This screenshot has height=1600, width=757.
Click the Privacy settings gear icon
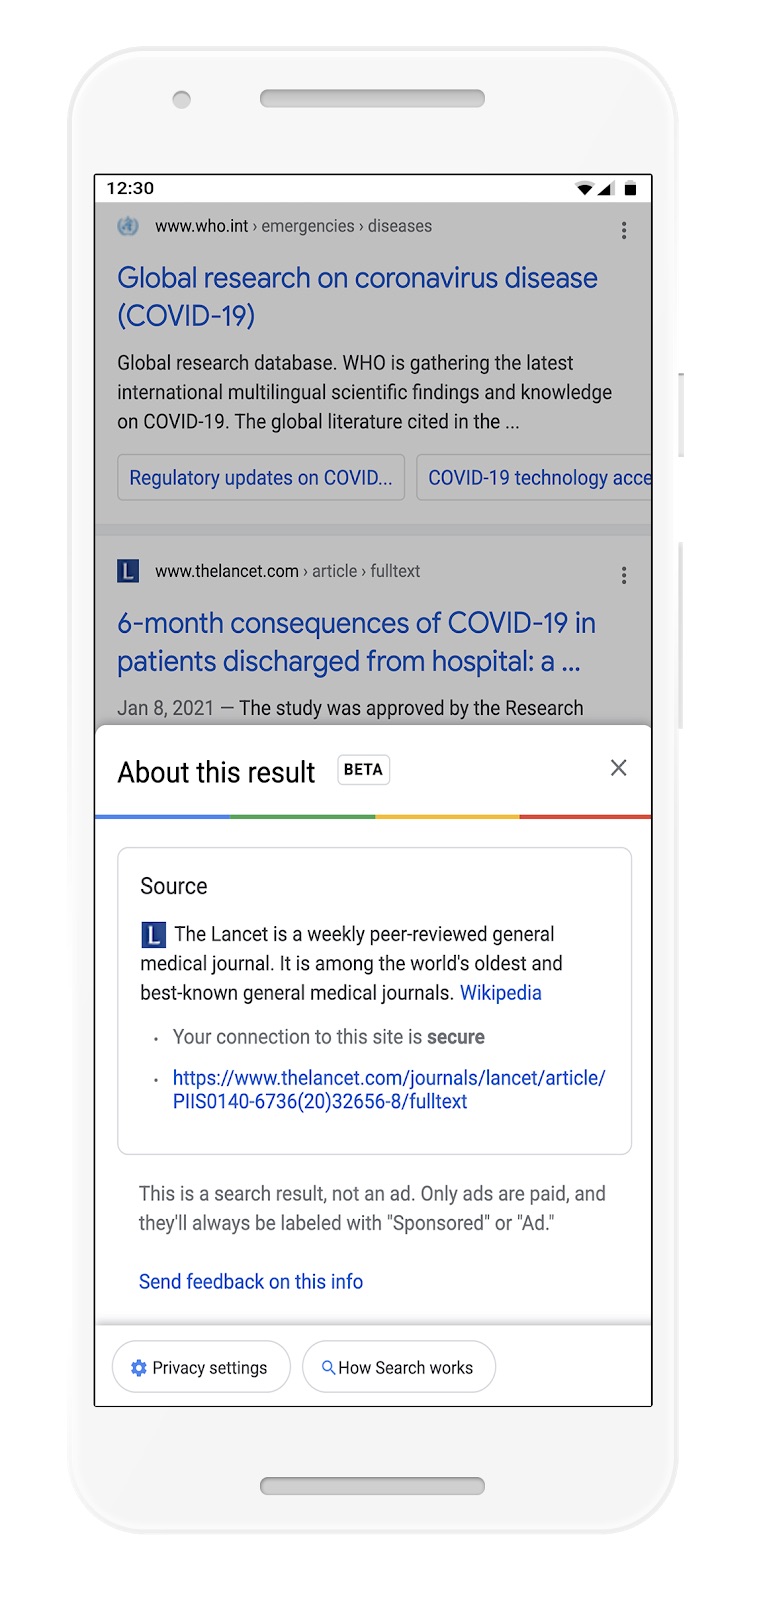click(139, 1367)
